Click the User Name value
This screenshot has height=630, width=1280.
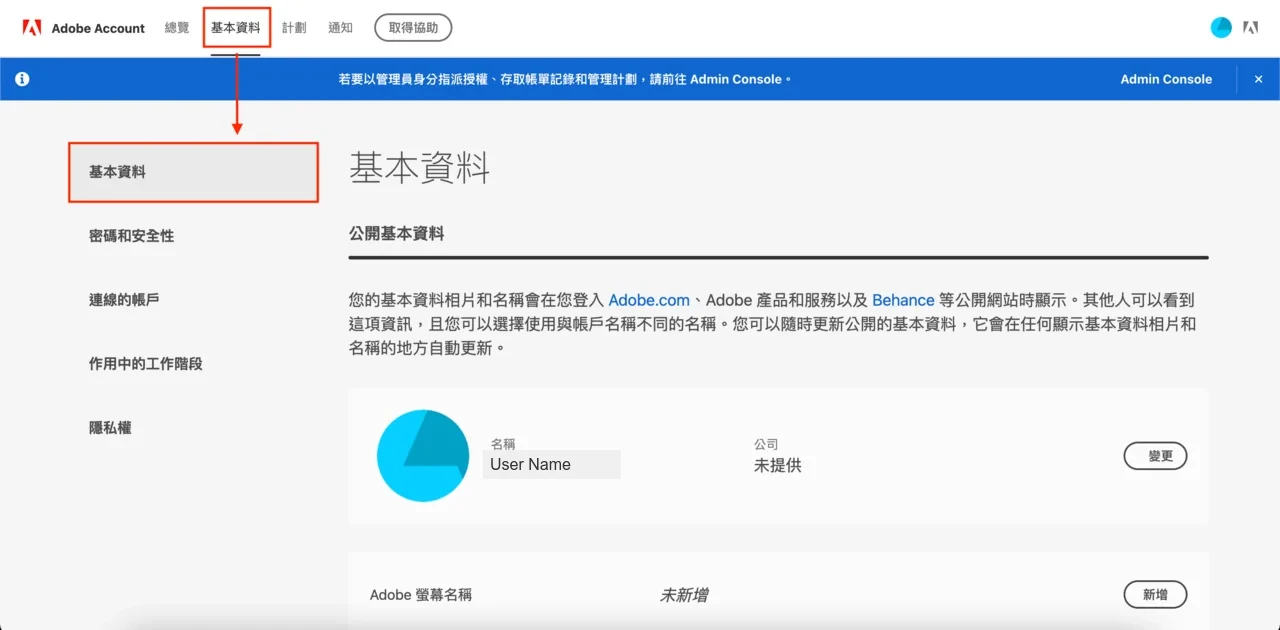[531, 464]
